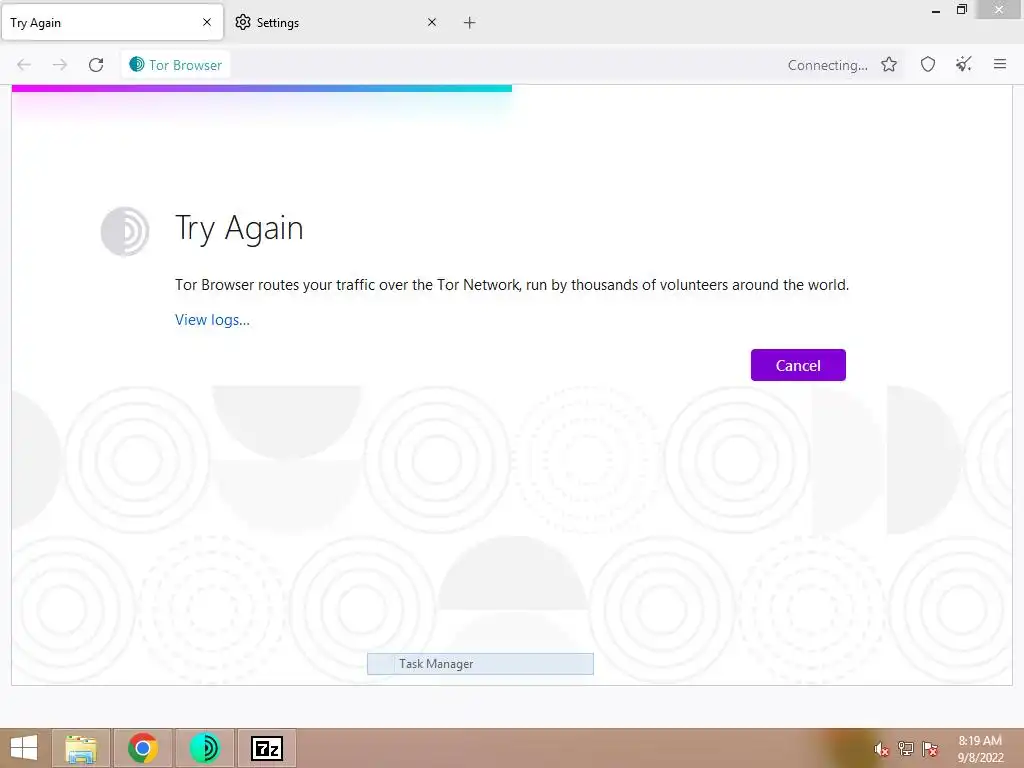Switch to the Settings tab
1024x768 pixels.
336,23
